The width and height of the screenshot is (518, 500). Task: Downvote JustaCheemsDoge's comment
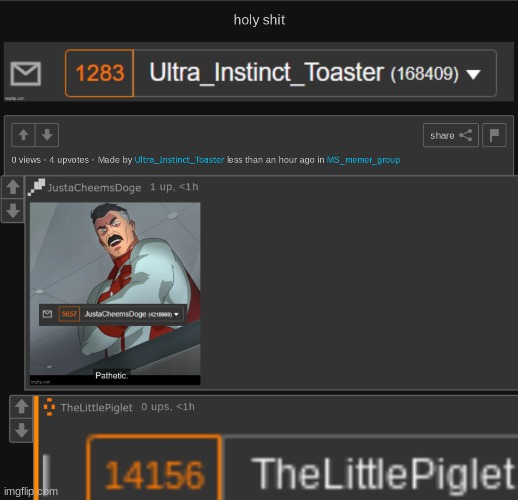(x=13, y=210)
